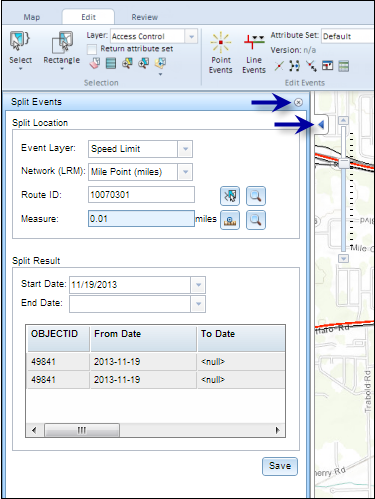Click table scroll left arrow
This screenshot has height=499, width=375.
click(34, 430)
